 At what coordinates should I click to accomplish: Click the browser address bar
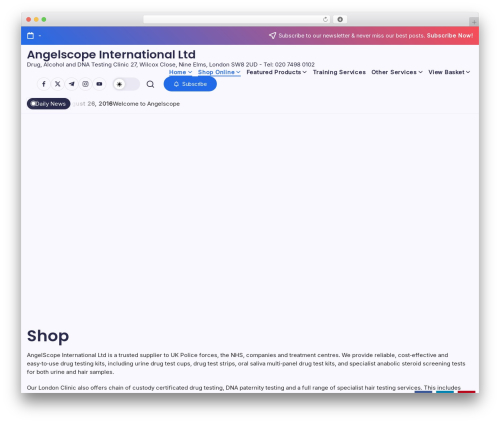click(x=237, y=19)
